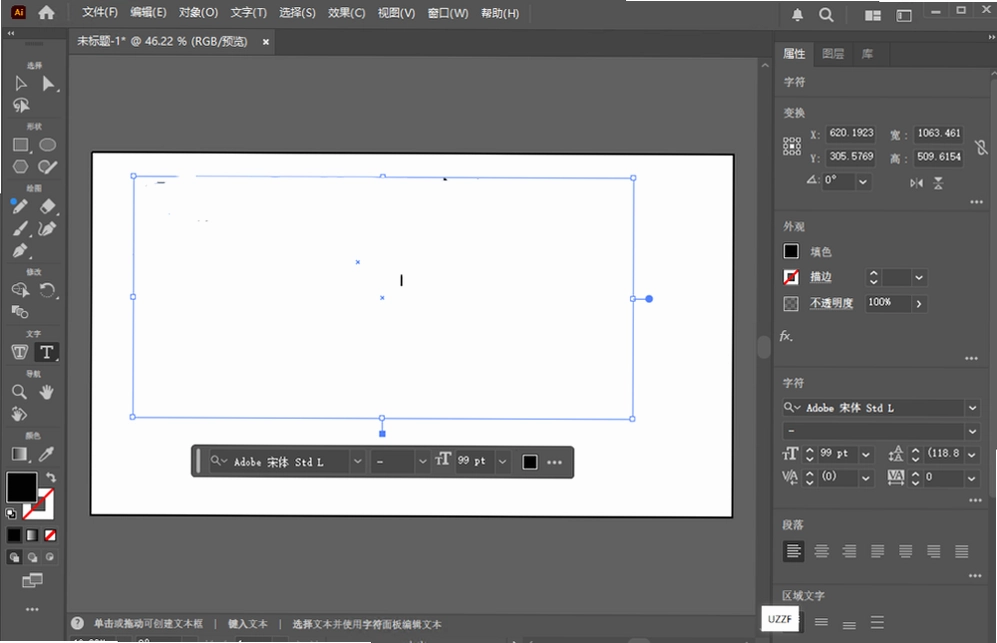
Task: Choose justify all lines option
Action: click(x=962, y=551)
